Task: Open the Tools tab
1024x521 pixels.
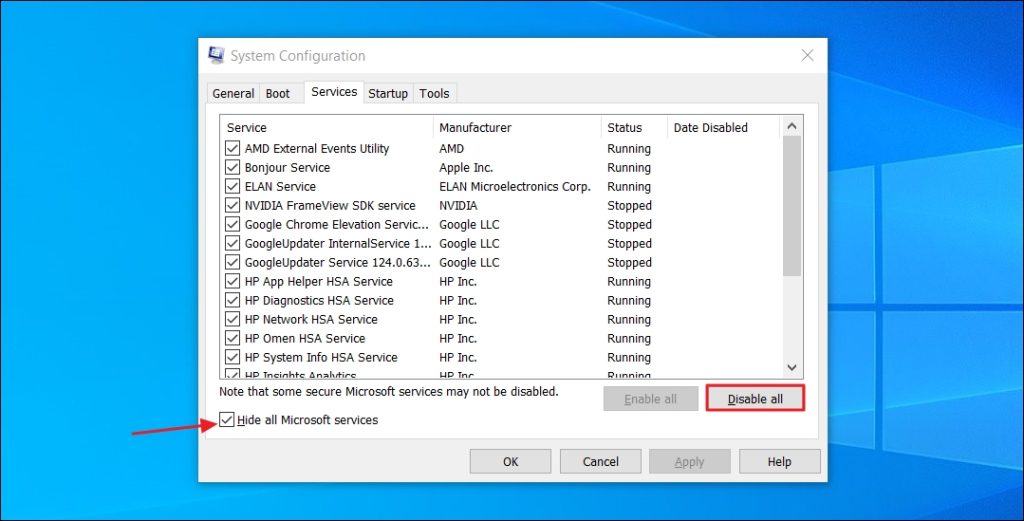Action: (434, 94)
